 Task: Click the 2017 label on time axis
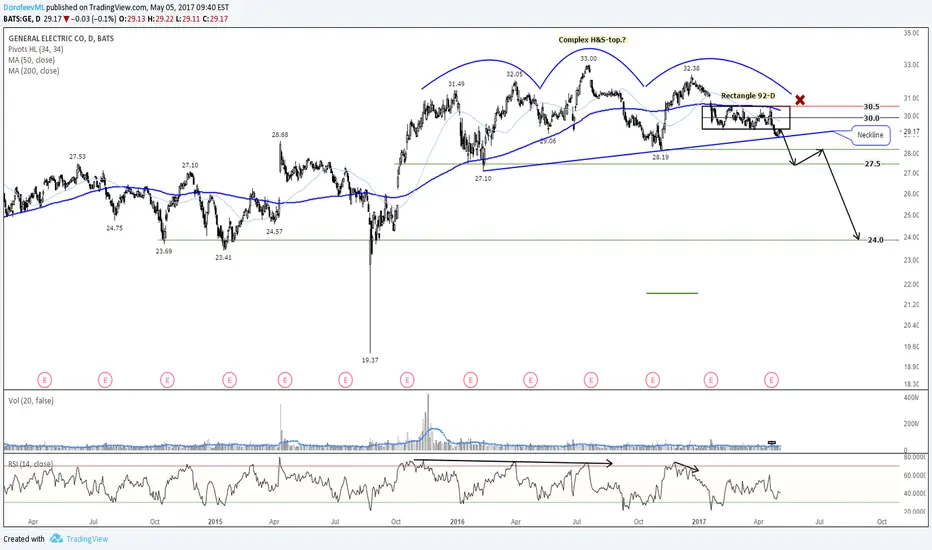coord(699,522)
